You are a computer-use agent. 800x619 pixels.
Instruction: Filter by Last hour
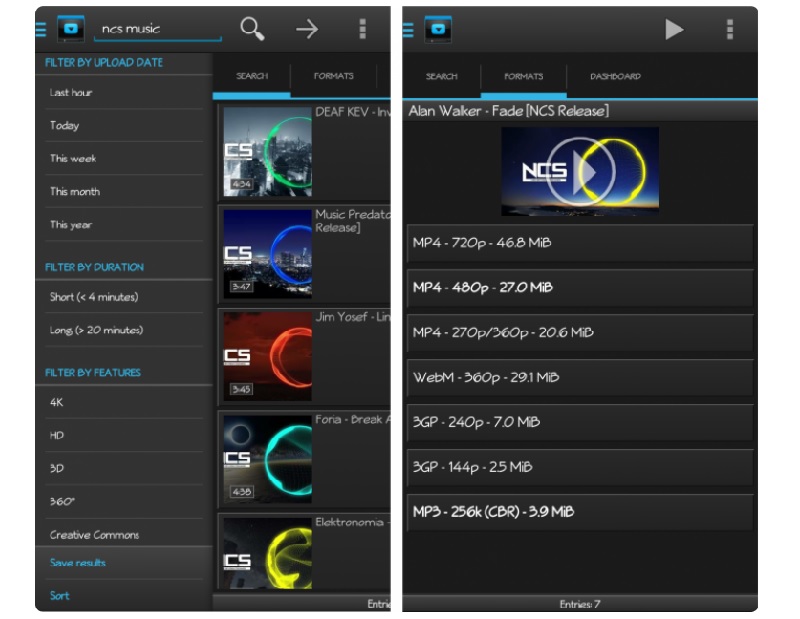(124, 92)
